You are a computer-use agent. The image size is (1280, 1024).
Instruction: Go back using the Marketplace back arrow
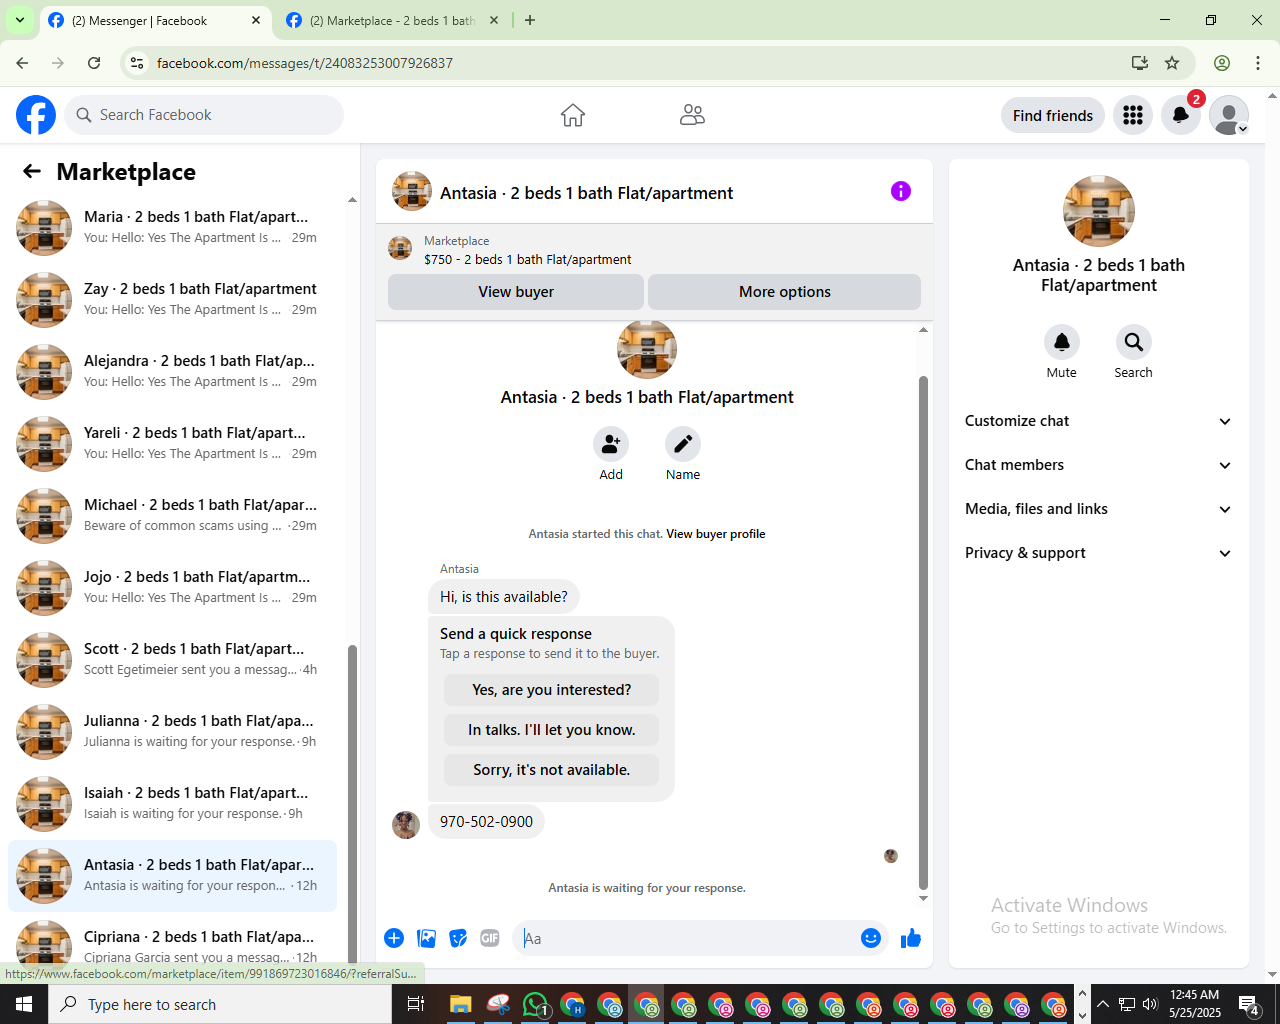click(32, 172)
